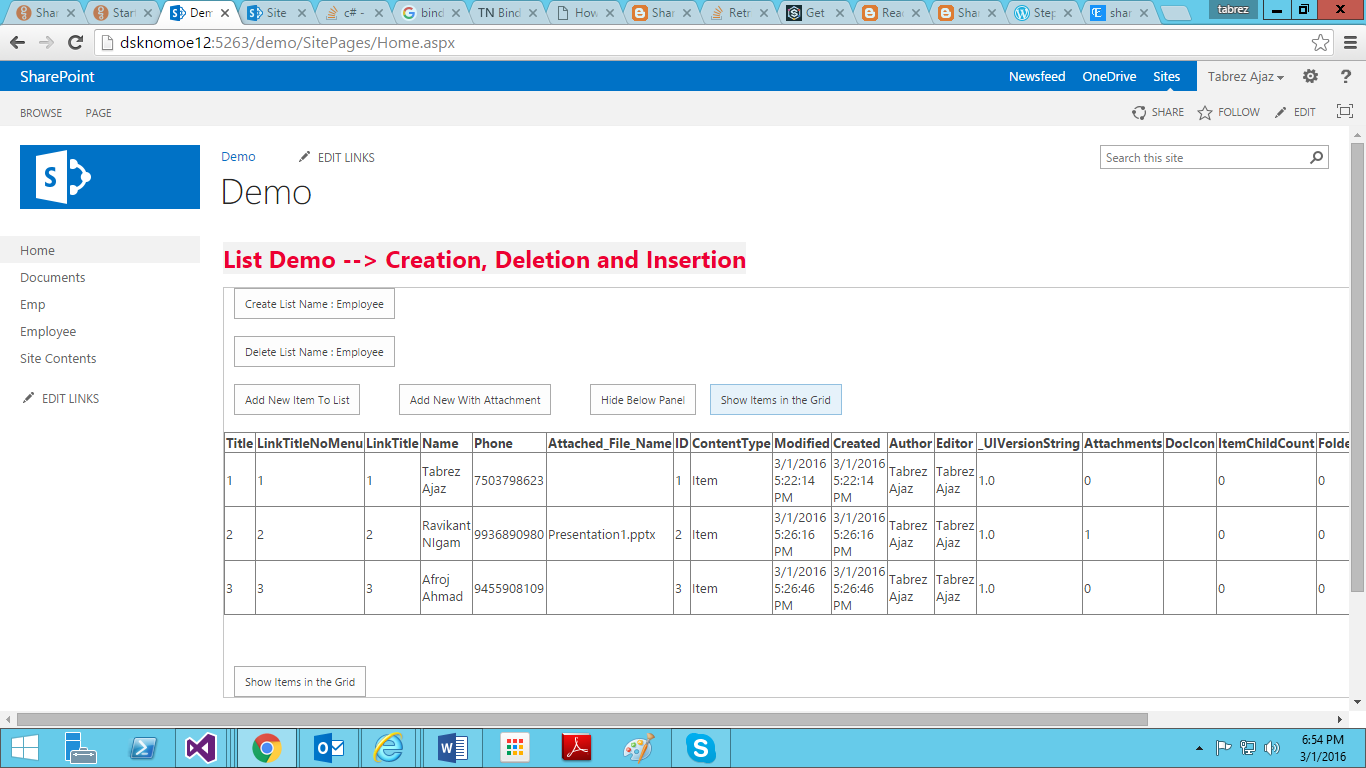1366x768 pixels.
Task: Open SharePoint settings with the gear icon
Action: [1310, 76]
